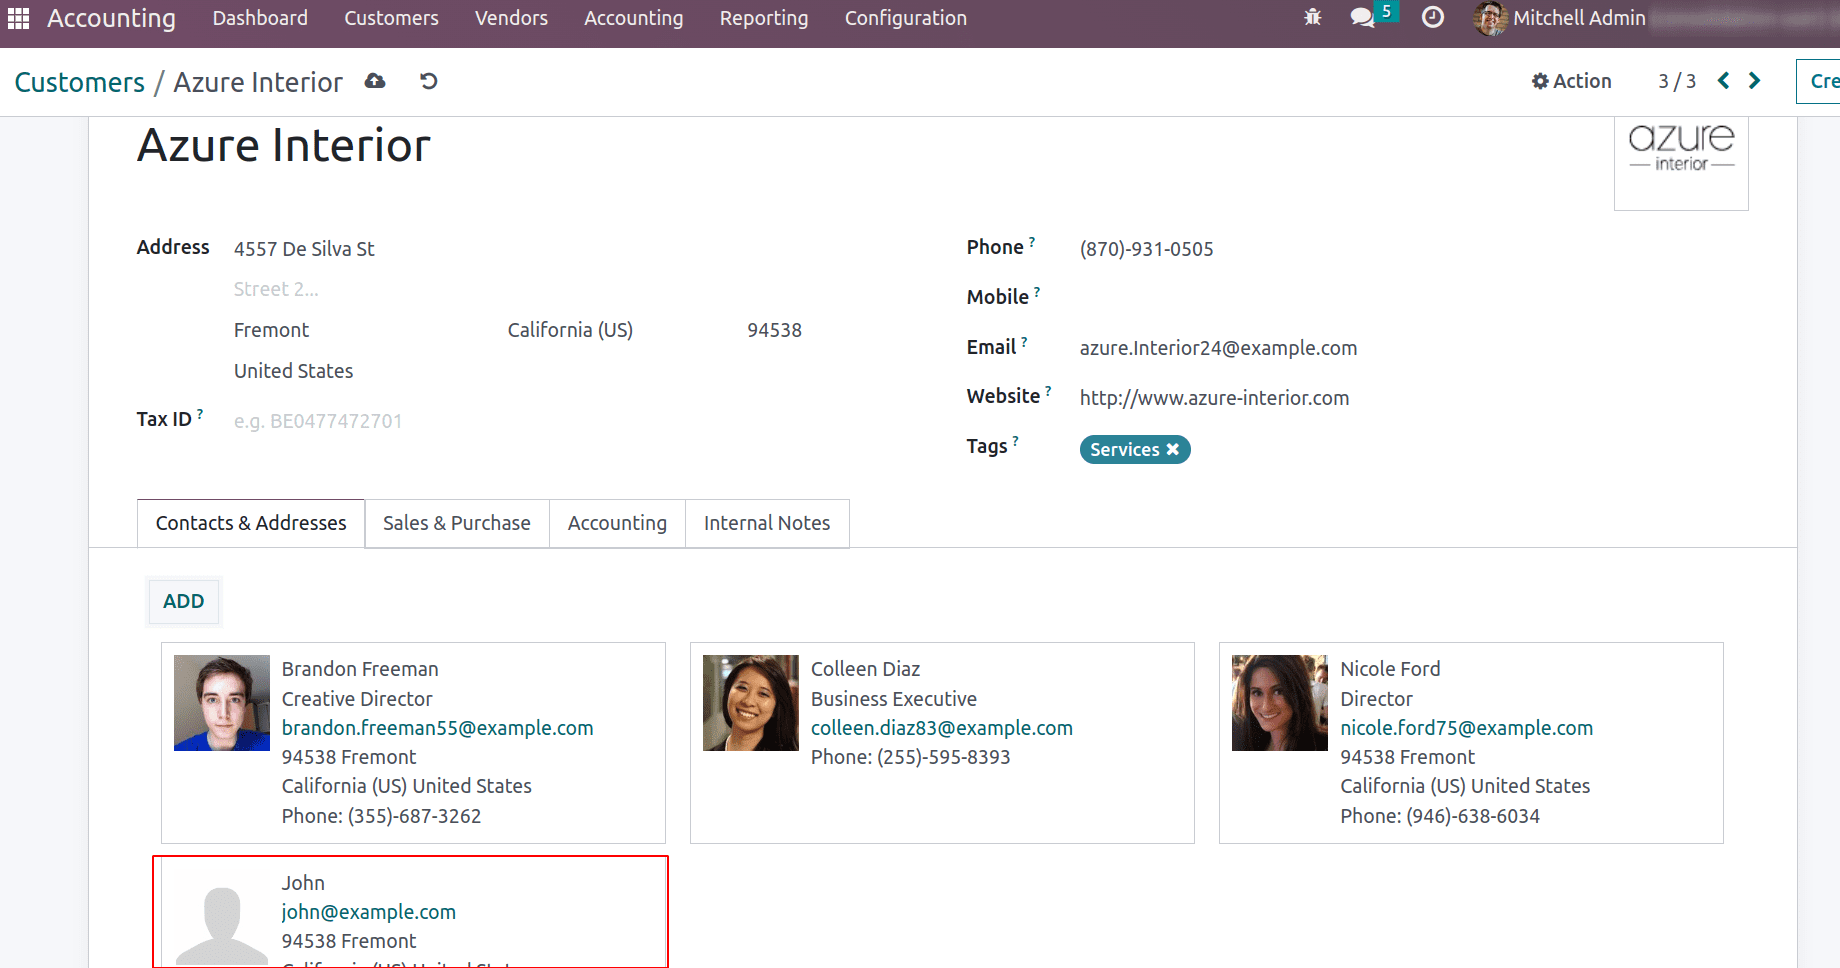This screenshot has height=968, width=1840.
Task: Open the Customers top menu
Action: (x=391, y=18)
